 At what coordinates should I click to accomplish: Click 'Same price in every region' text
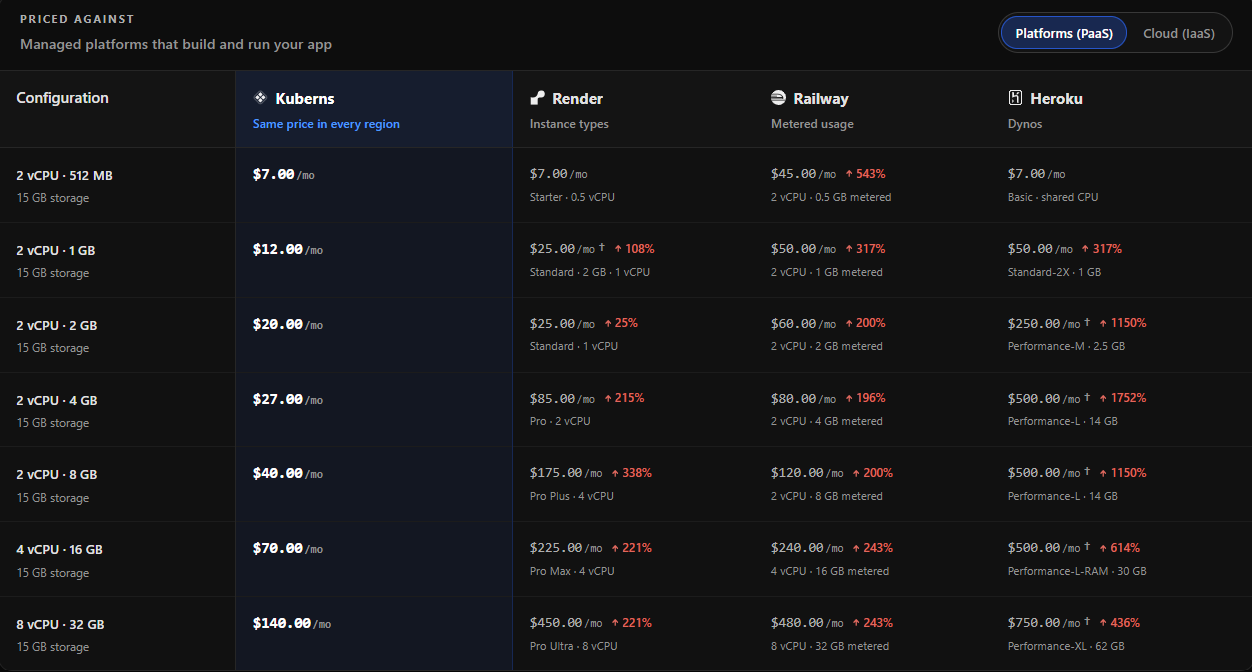coord(326,124)
